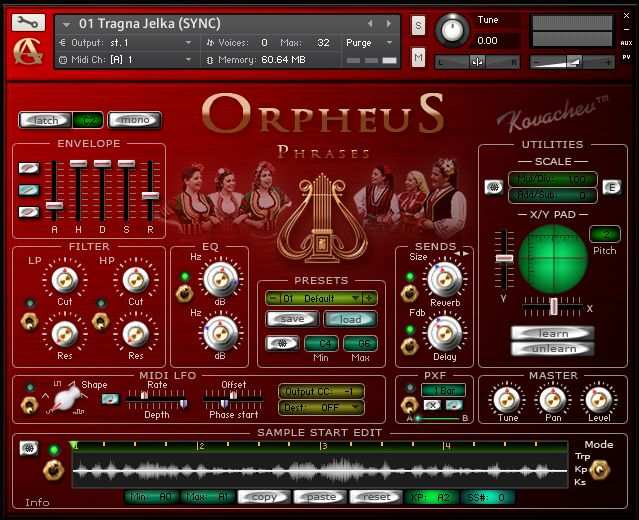
Task: Open the Output st. 1 dropdown
Action: [x=188, y=42]
